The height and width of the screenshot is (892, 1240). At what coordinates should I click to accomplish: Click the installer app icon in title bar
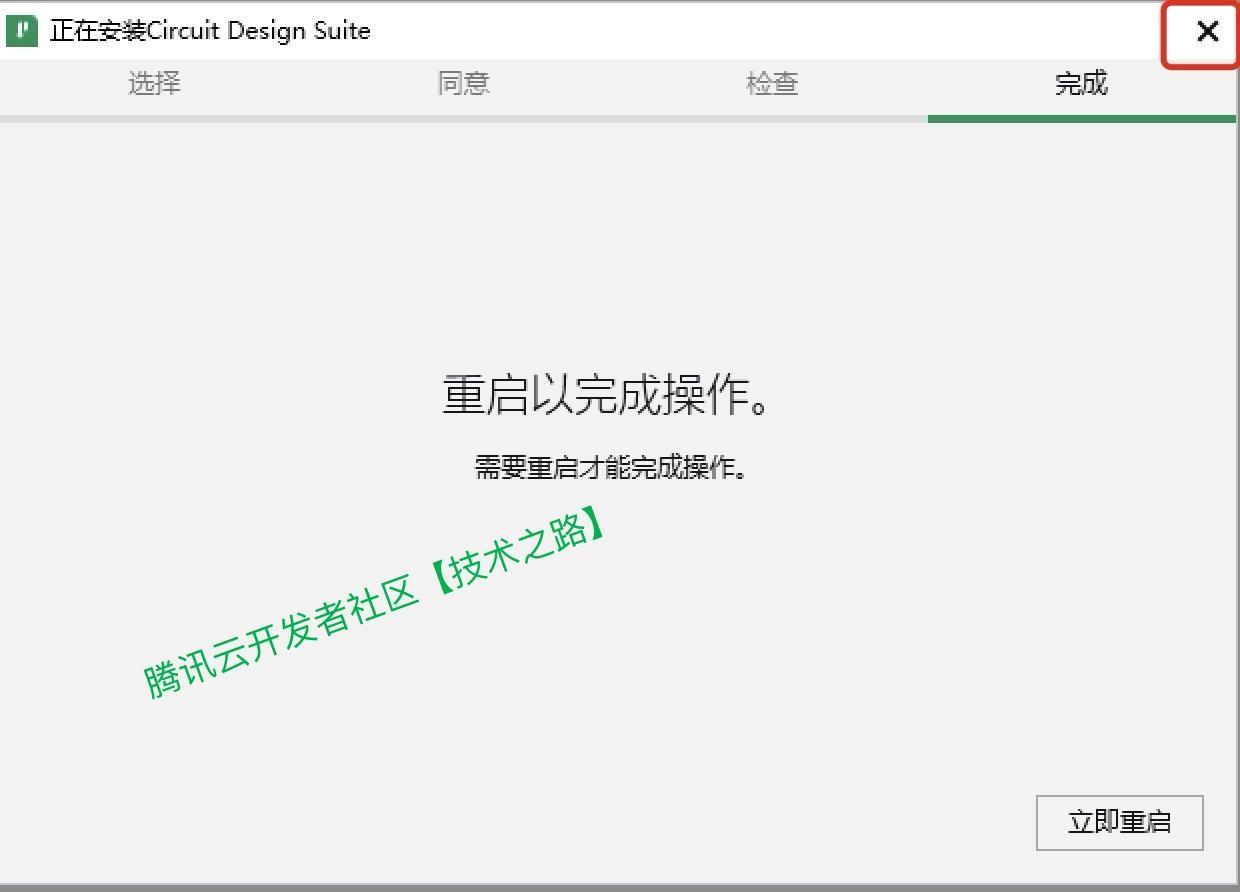click(21, 30)
